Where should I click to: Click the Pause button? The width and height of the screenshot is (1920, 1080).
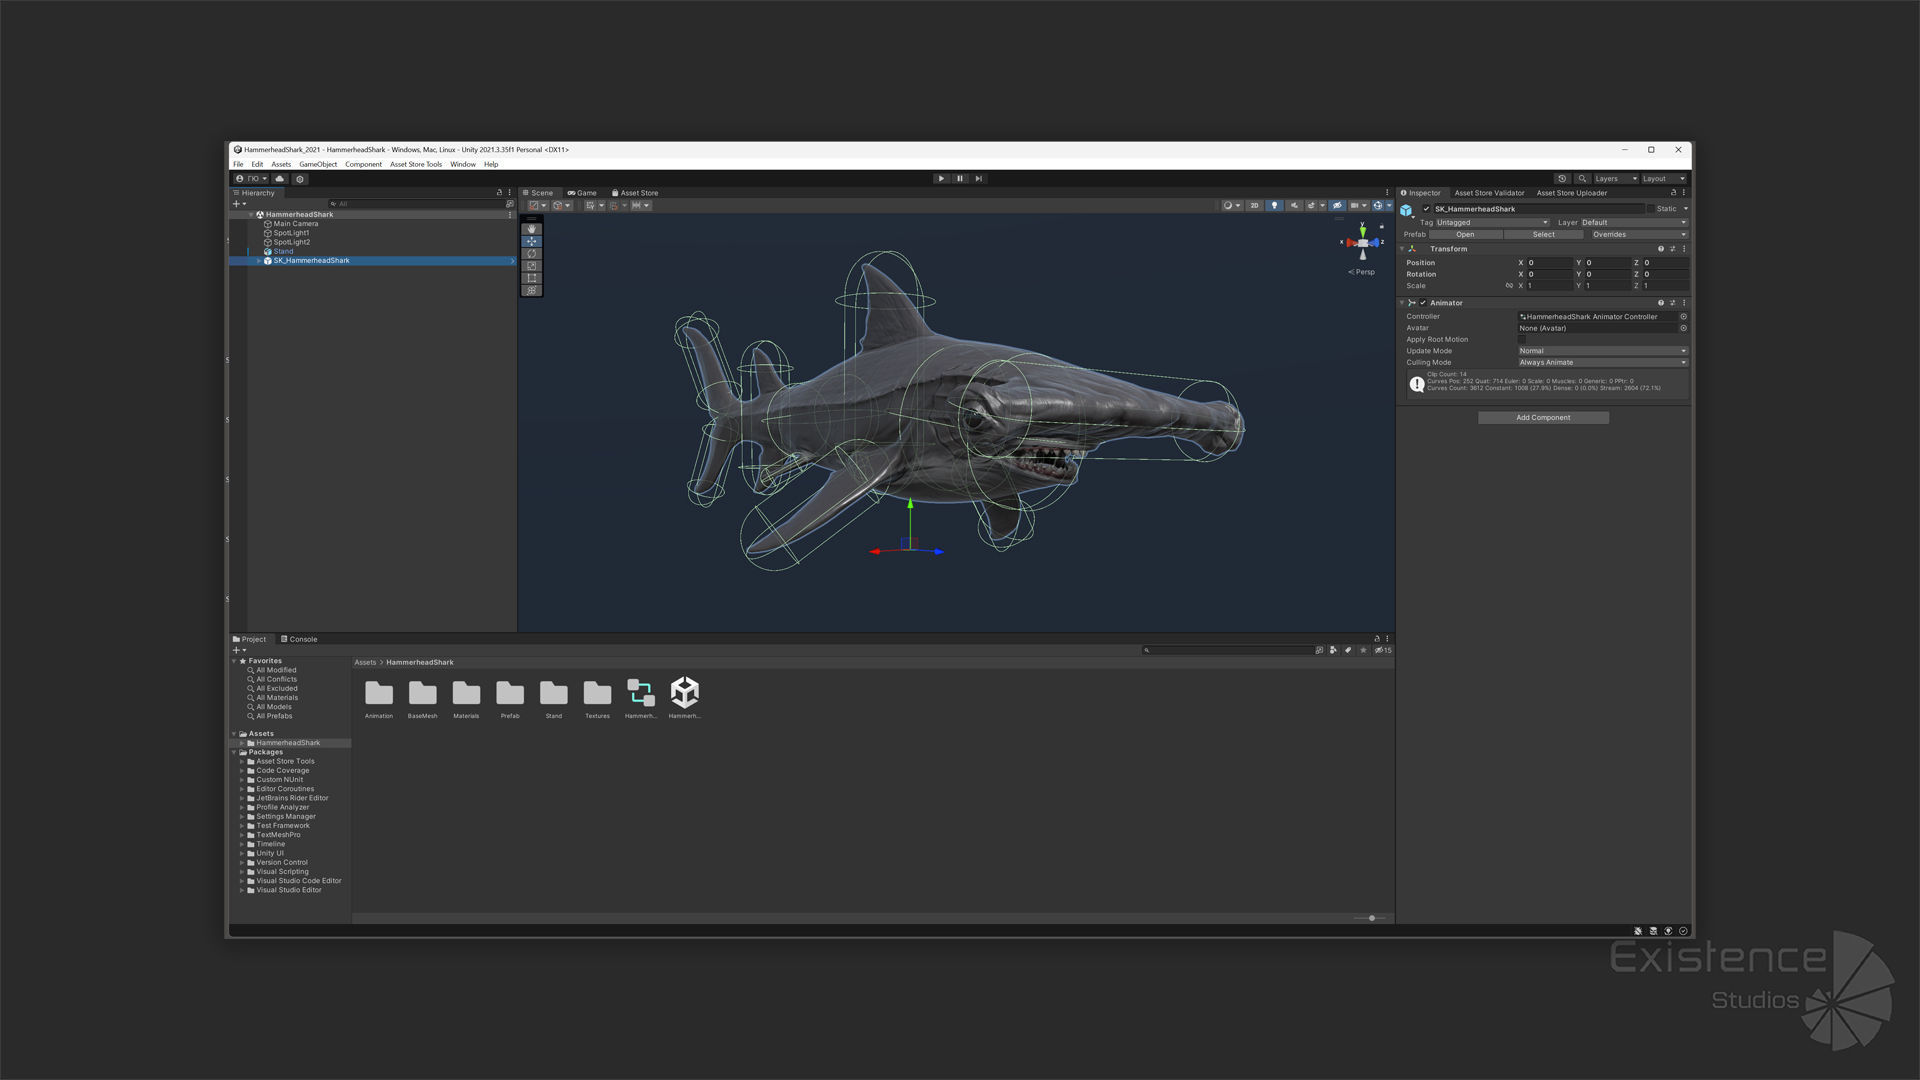click(960, 179)
